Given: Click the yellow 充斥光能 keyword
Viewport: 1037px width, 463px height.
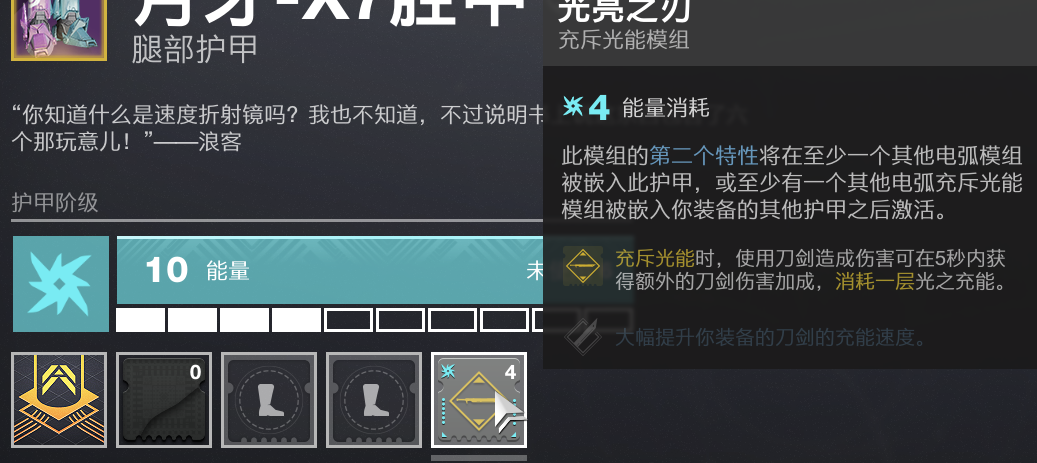Looking at the screenshot, I should 647,257.
